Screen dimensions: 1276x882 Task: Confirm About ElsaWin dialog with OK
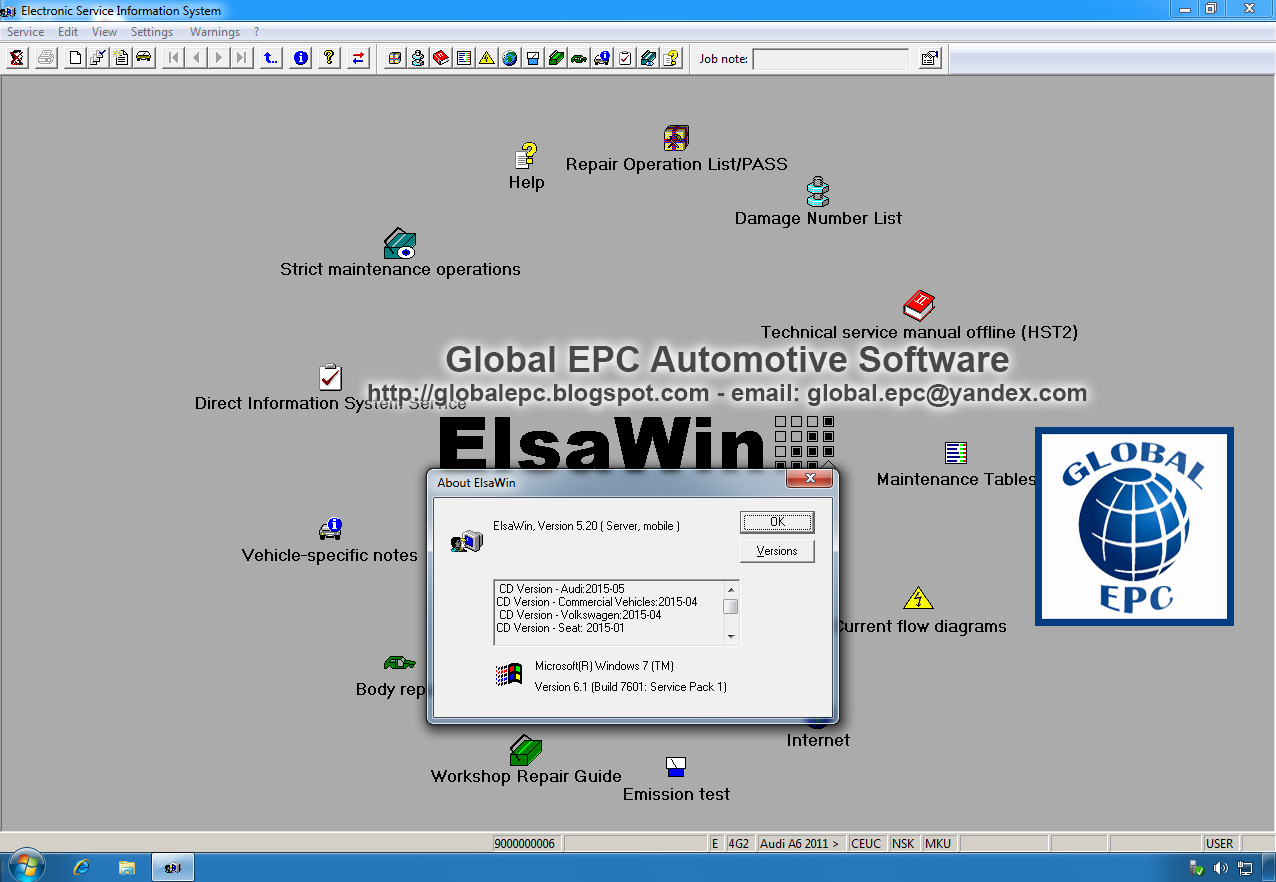click(777, 522)
